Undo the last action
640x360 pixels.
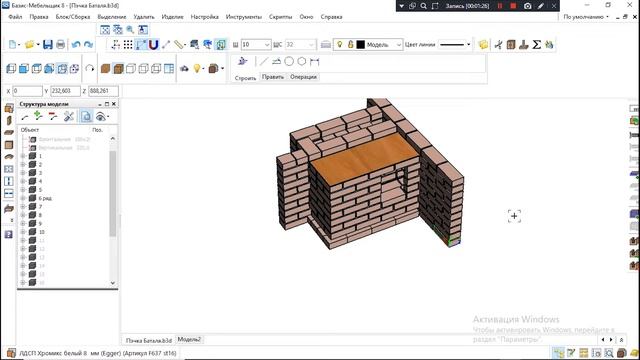[x=76, y=44]
